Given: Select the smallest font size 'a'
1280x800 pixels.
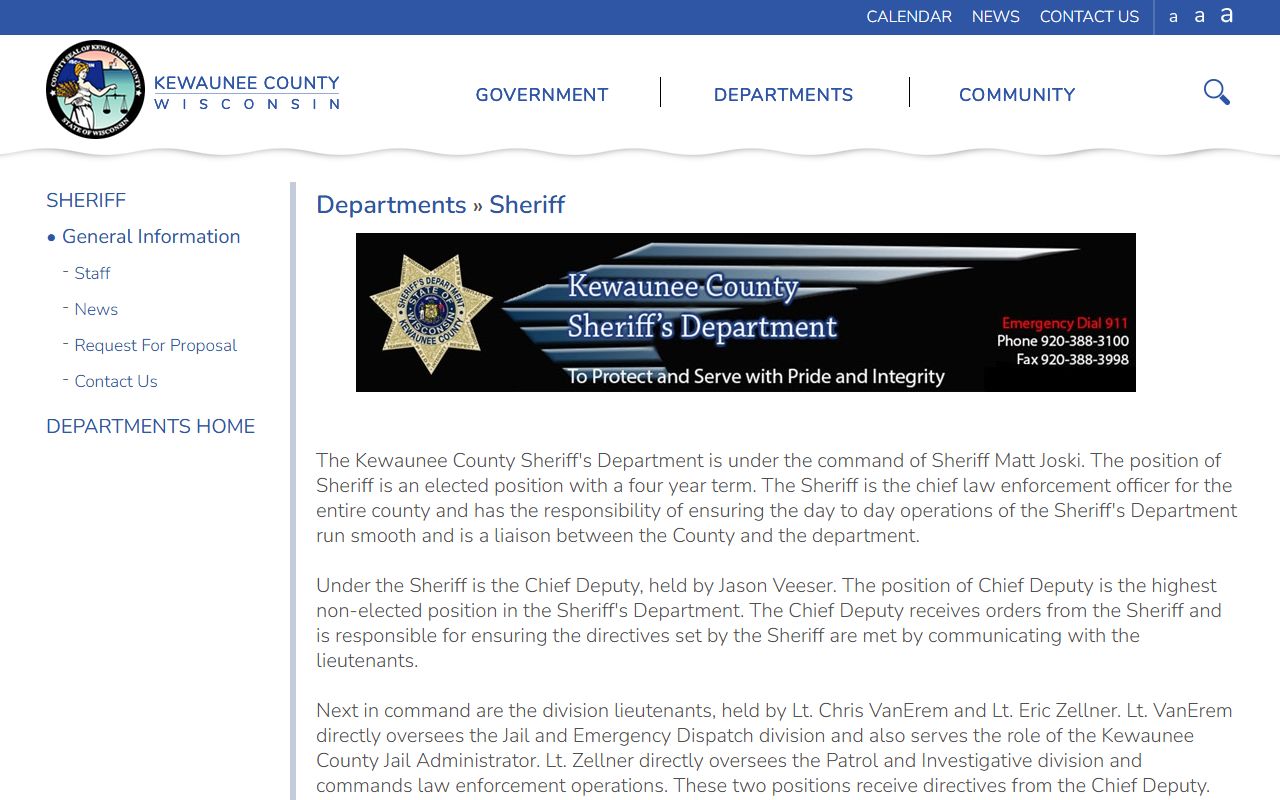Looking at the screenshot, I should (x=1173, y=17).
